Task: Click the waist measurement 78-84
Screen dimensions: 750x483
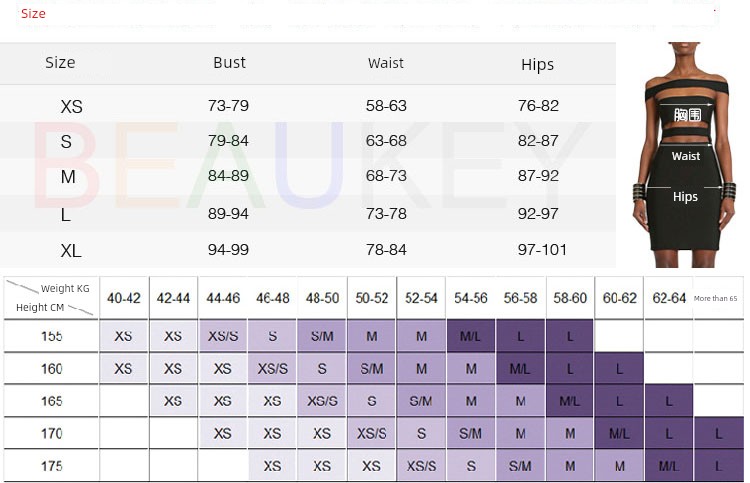Action: [x=385, y=250]
